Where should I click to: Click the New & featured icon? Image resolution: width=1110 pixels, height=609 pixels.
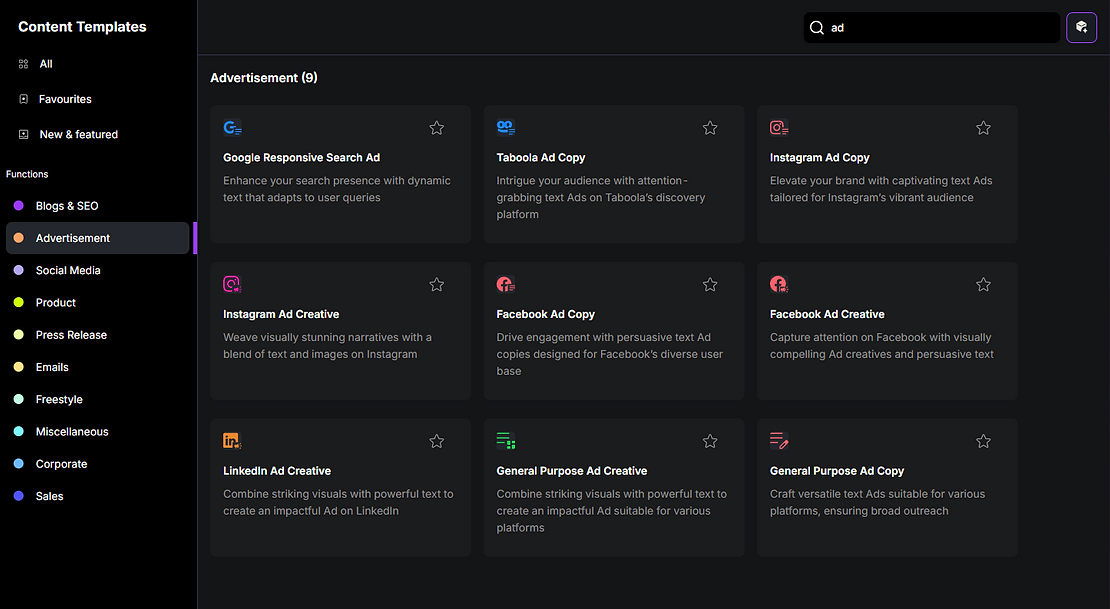pyautogui.click(x=23, y=135)
